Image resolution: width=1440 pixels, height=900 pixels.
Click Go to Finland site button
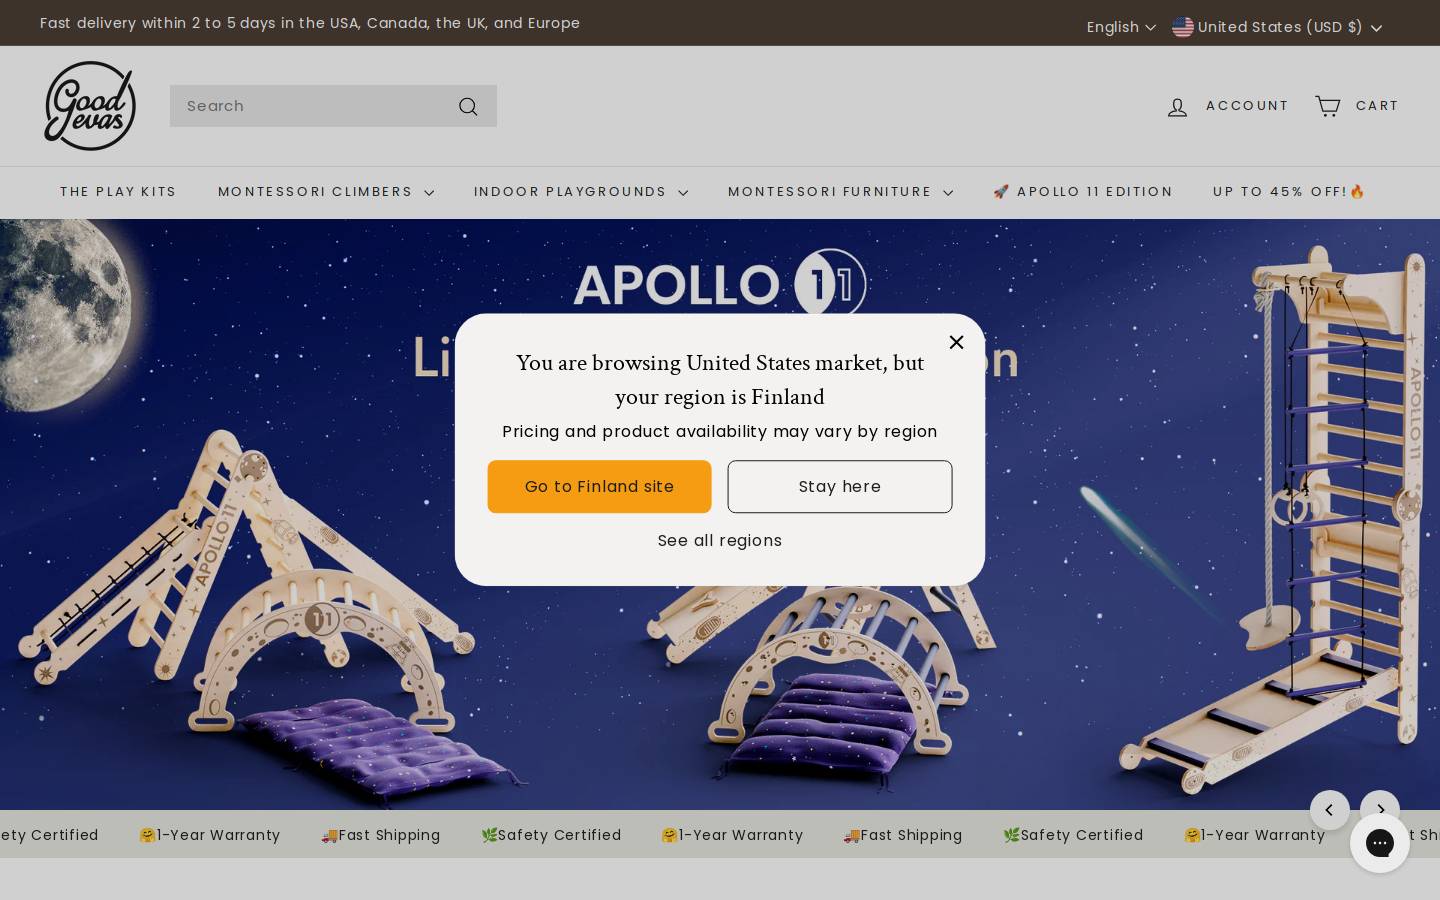pyautogui.click(x=600, y=487)
